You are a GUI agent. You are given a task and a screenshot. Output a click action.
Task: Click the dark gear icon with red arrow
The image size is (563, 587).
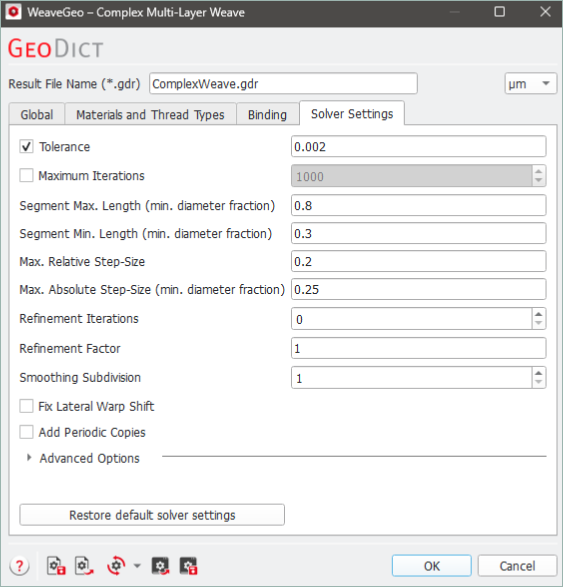pyautogui.click(x=161, y=566)
